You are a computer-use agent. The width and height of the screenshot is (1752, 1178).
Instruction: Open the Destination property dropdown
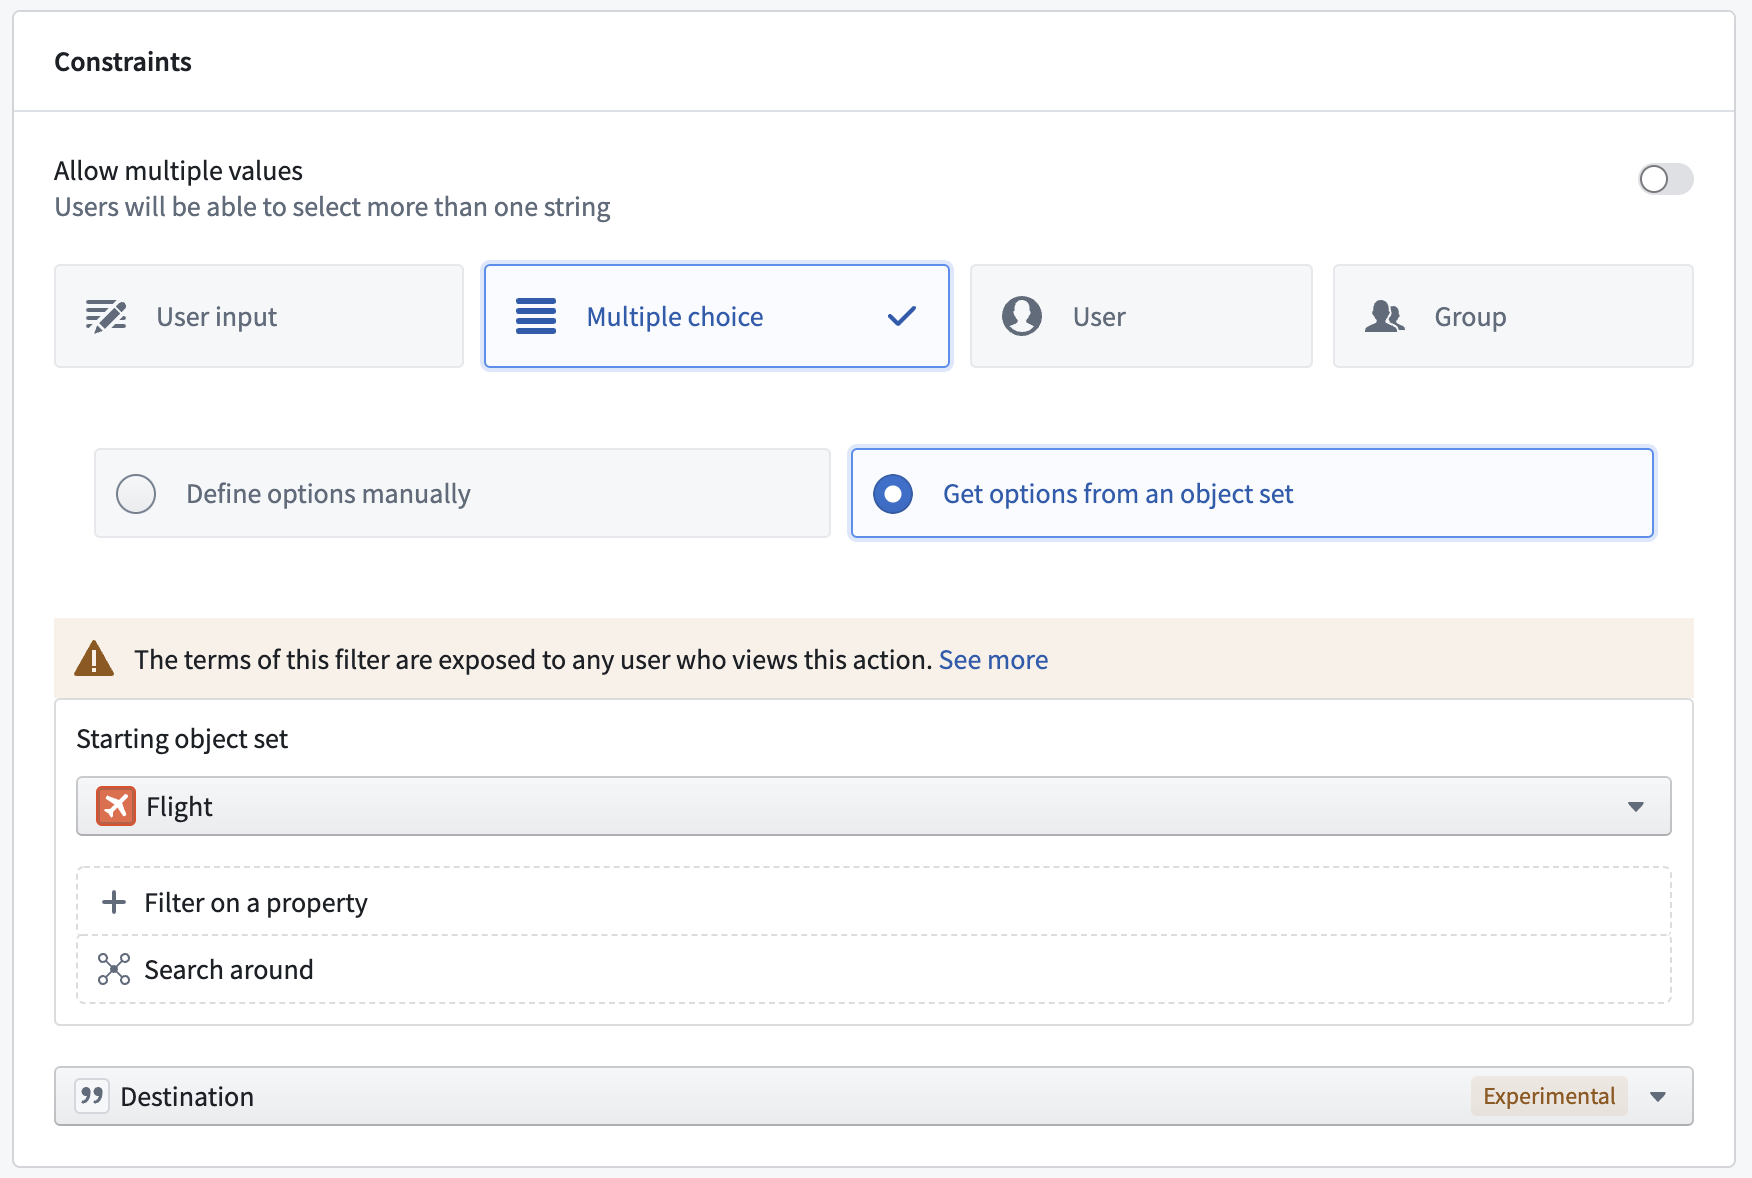click(874, 1096)
